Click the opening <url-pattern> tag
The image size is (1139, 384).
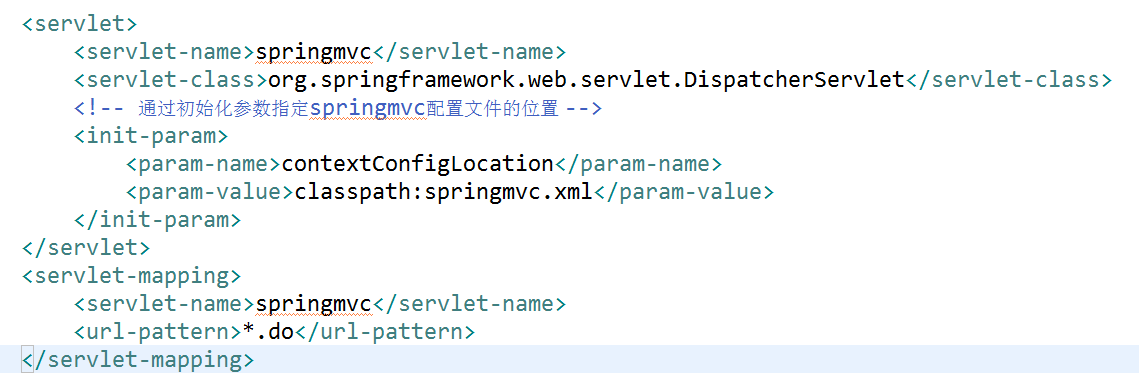click(157, 332)
